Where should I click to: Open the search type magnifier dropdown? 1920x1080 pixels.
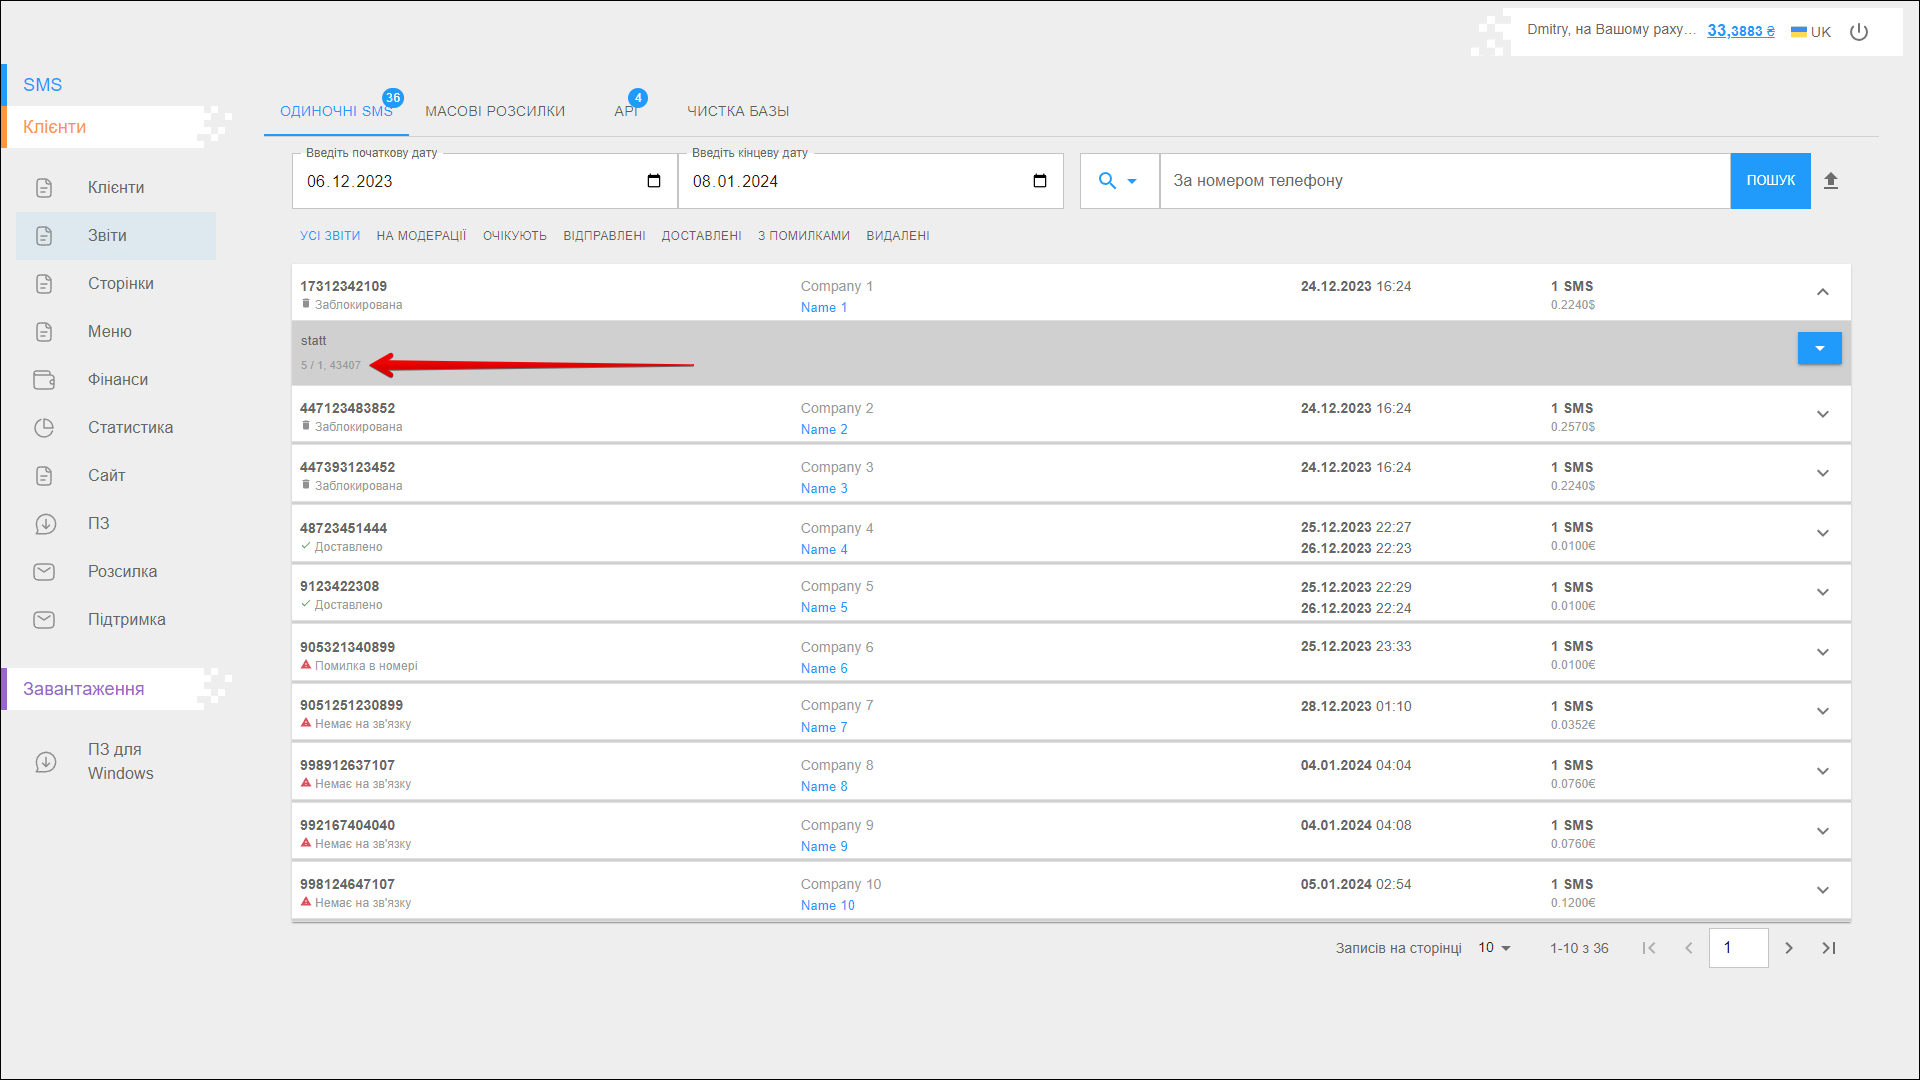pos(1118,181)
